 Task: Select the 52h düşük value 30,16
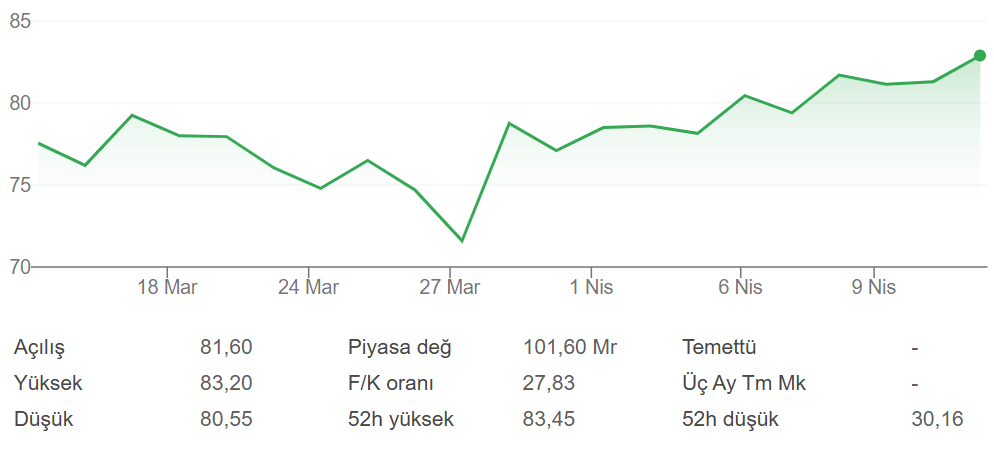pyautogui.click(x=937, y=419)
